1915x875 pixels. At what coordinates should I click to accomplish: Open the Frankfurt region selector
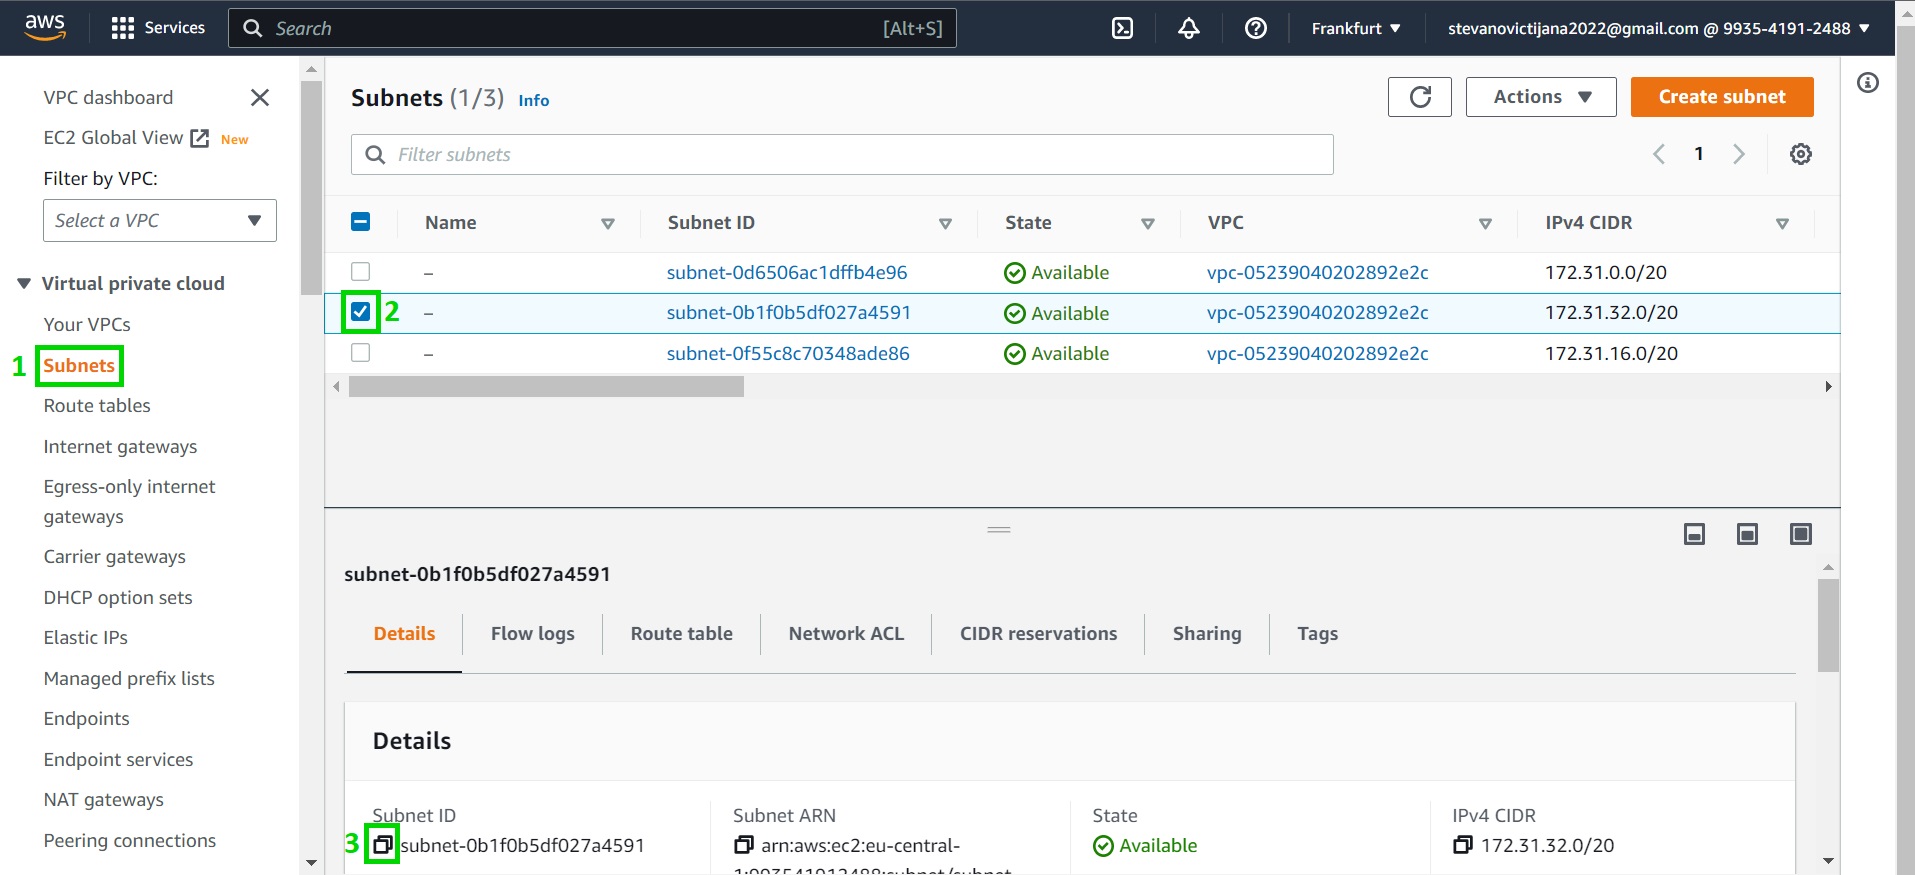[1356, 28]
